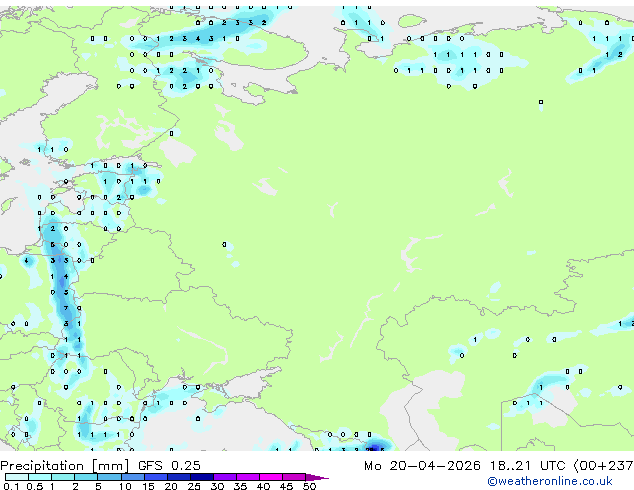Click the '0.1' legend scale label
This screenshot has width=634, height=490.
pos(11,486)
